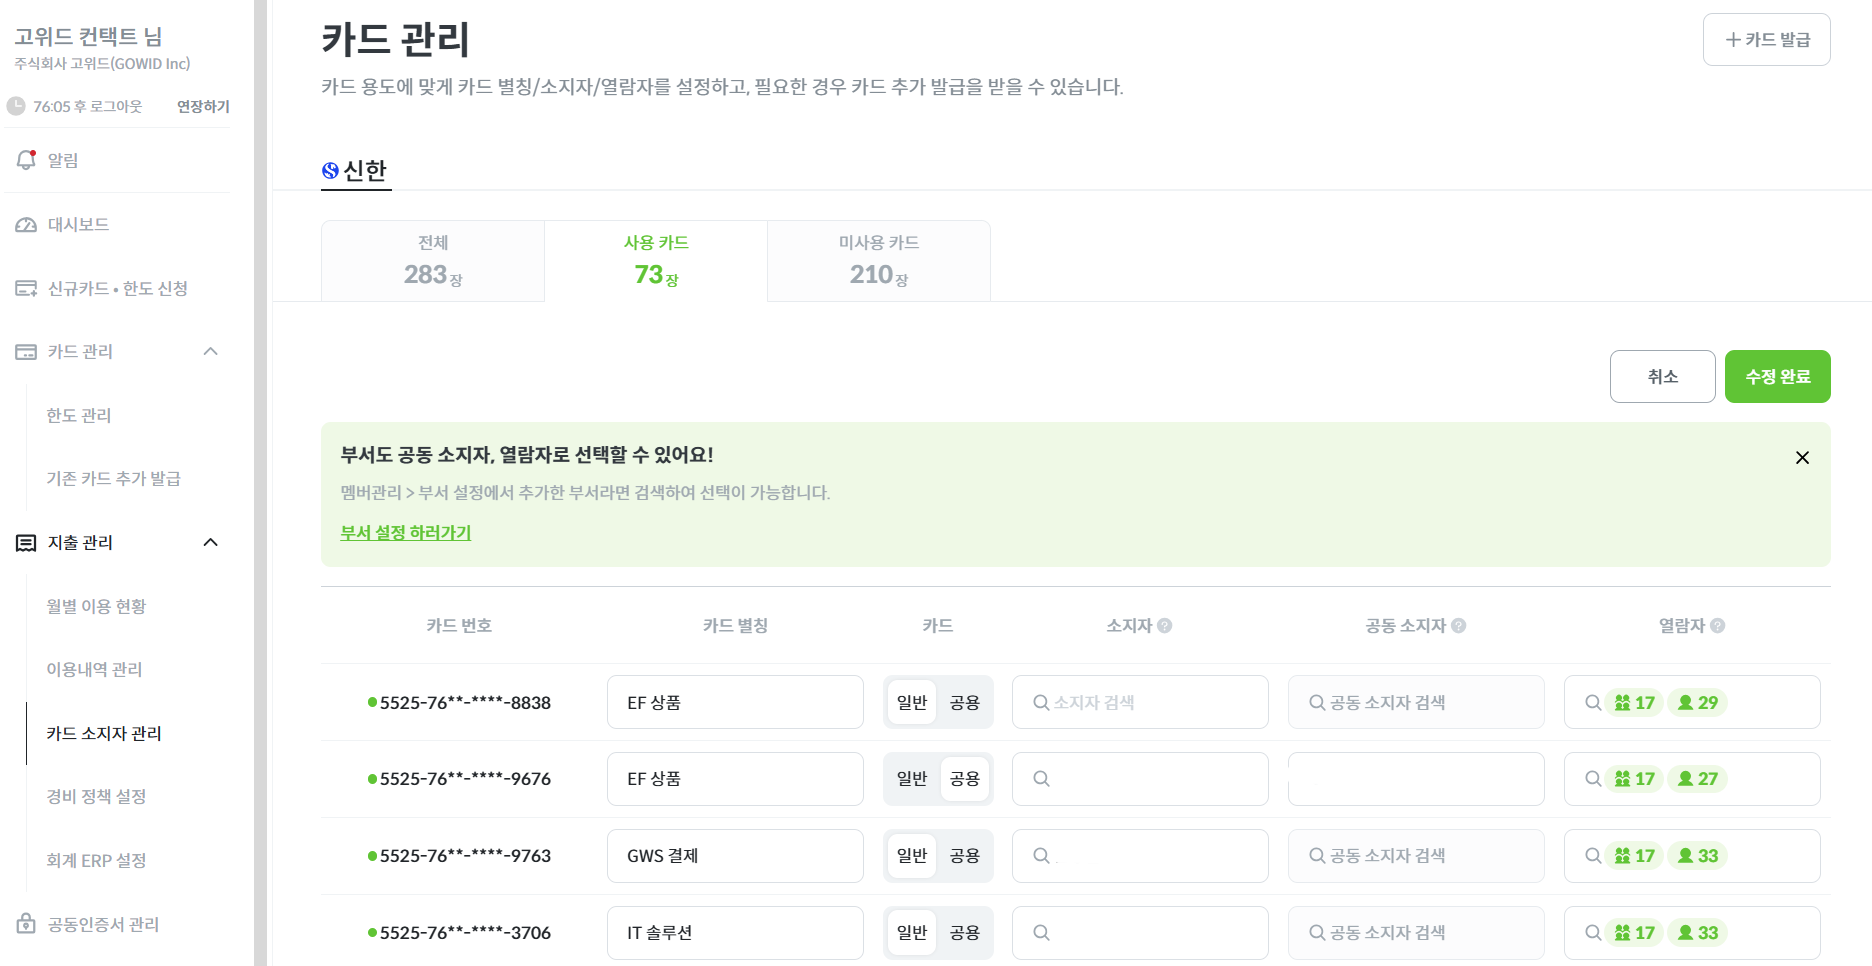Screen dimensions: 1872x966
Task: Click the new card application icon
Action: 26,289
